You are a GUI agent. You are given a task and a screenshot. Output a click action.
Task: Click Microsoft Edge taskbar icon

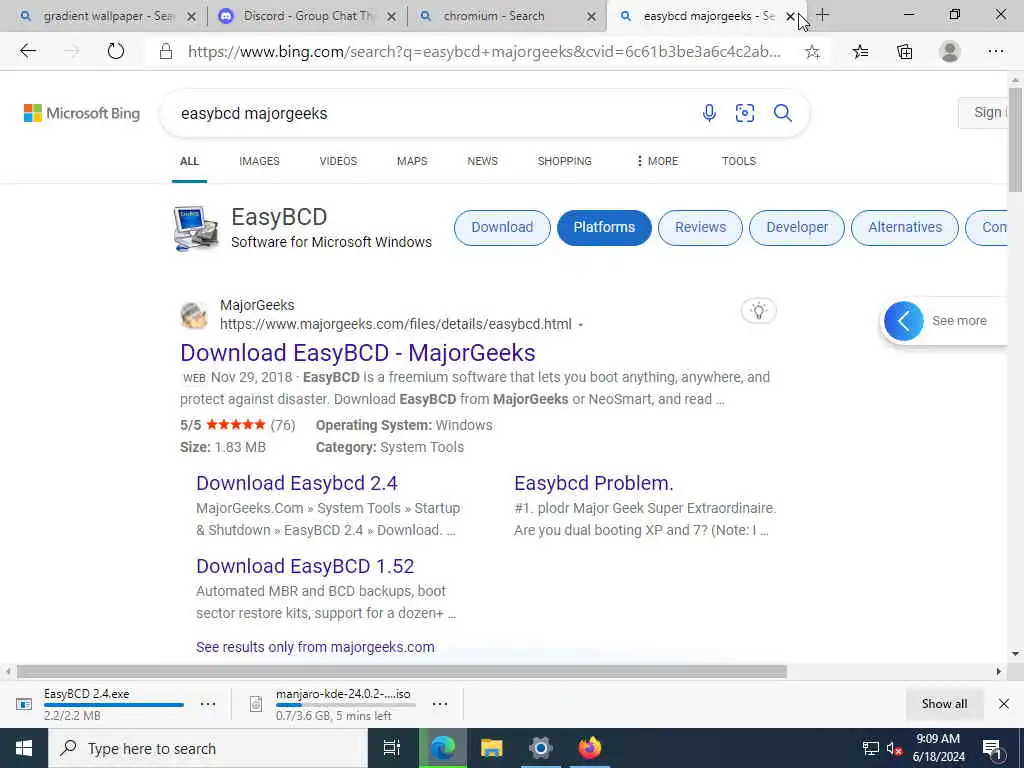[442, 748]
